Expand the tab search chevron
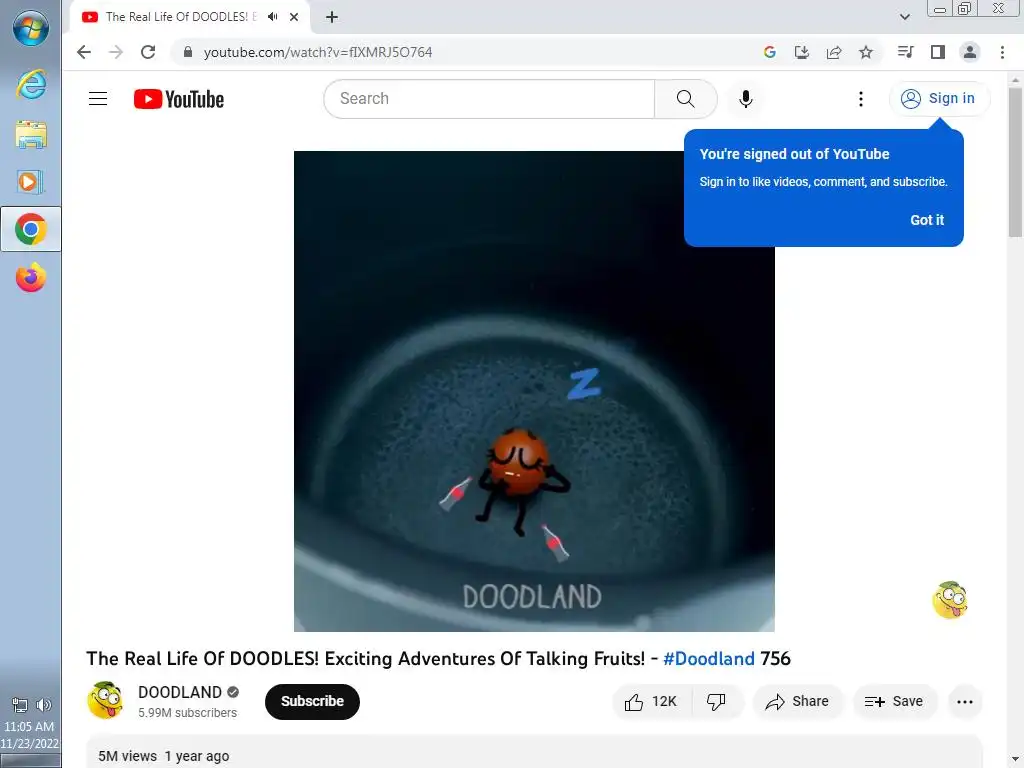 (904, 17)
